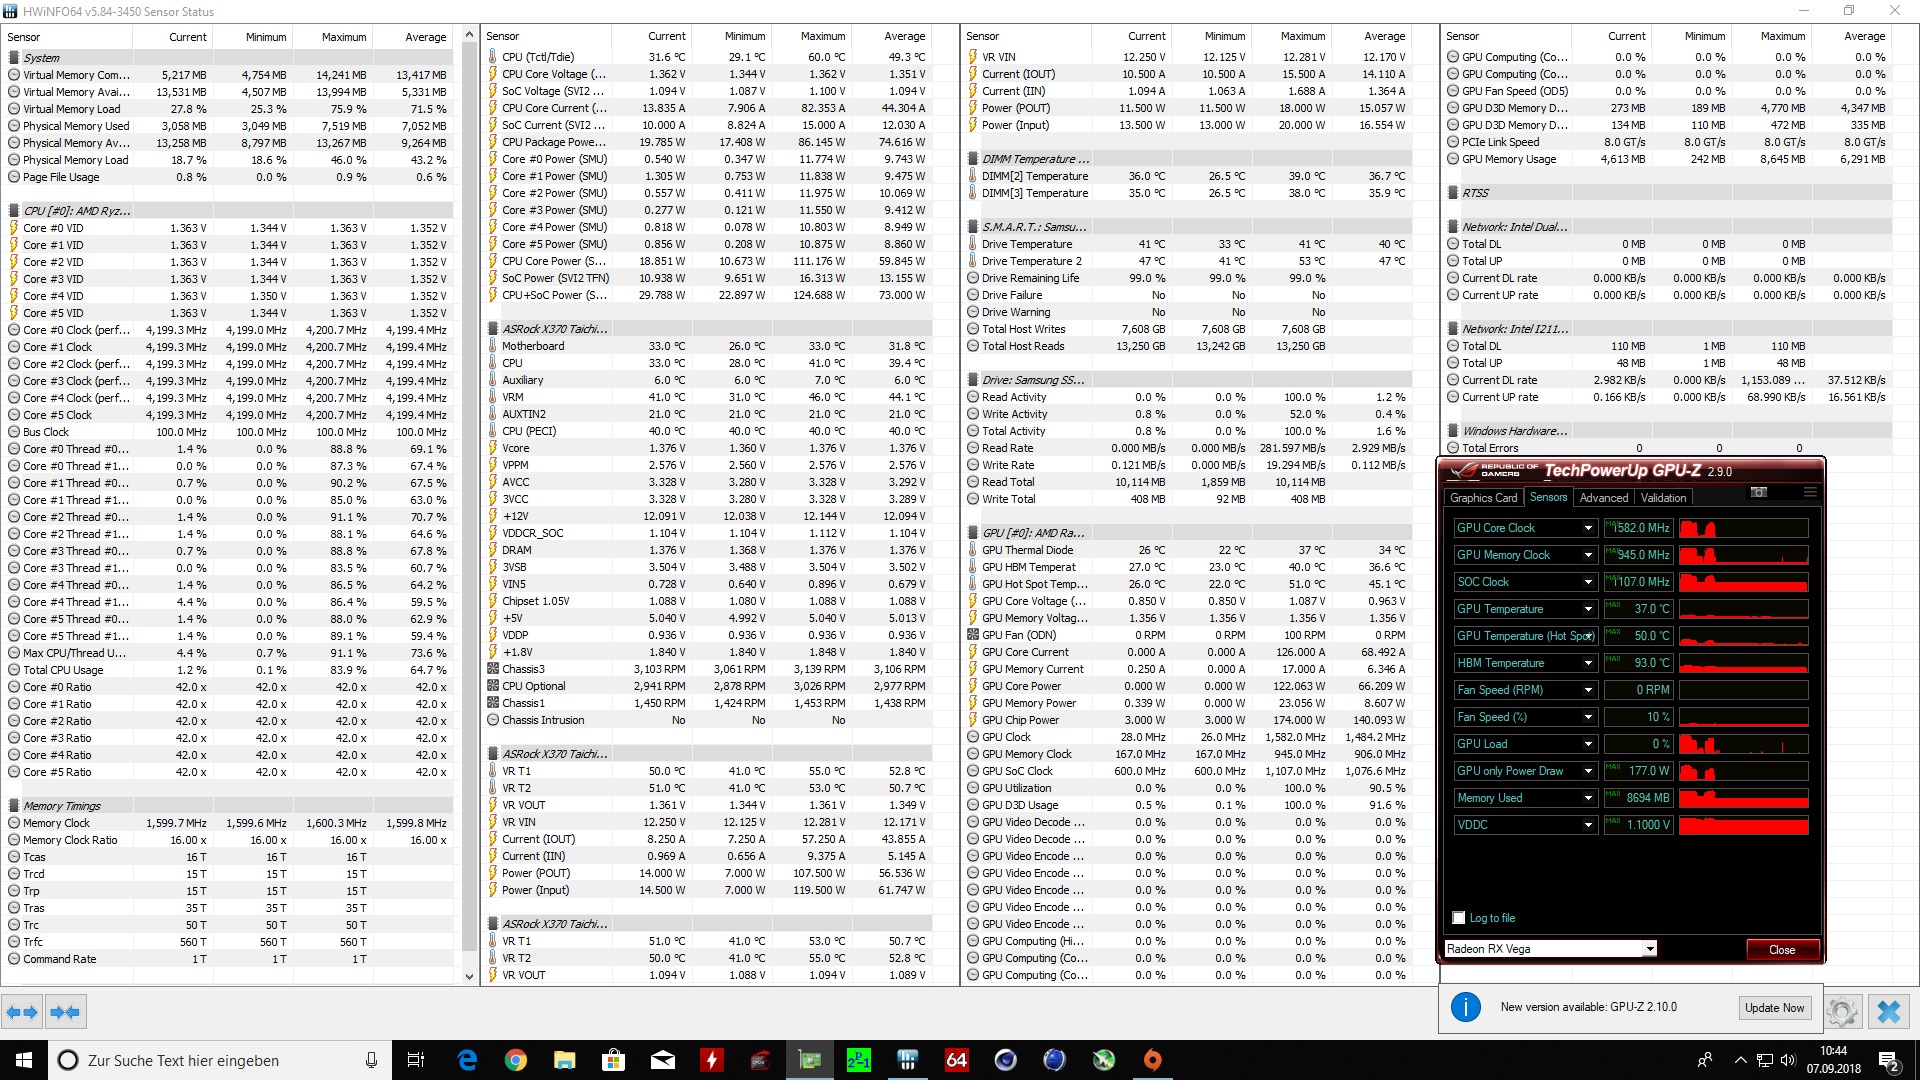Enable Log to file in GPU-Z
1920x1080 pixels.
tap(1458, 918)
